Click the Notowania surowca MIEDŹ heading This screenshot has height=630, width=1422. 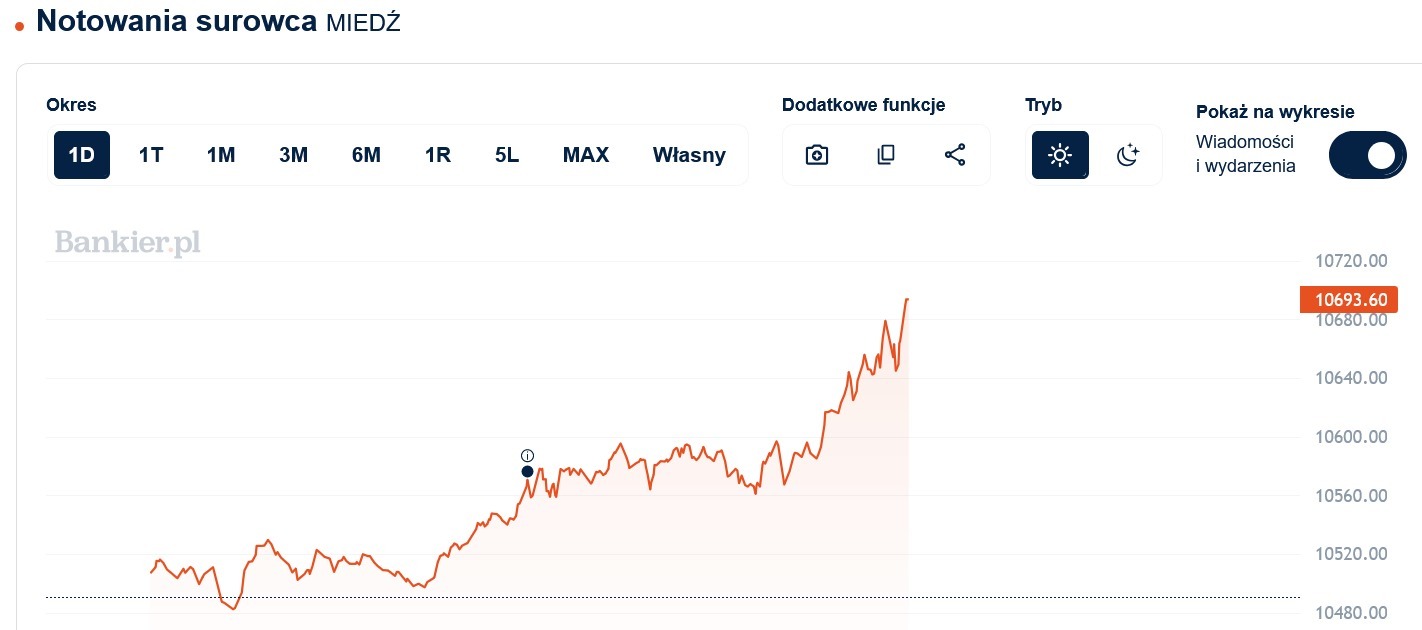218,21
